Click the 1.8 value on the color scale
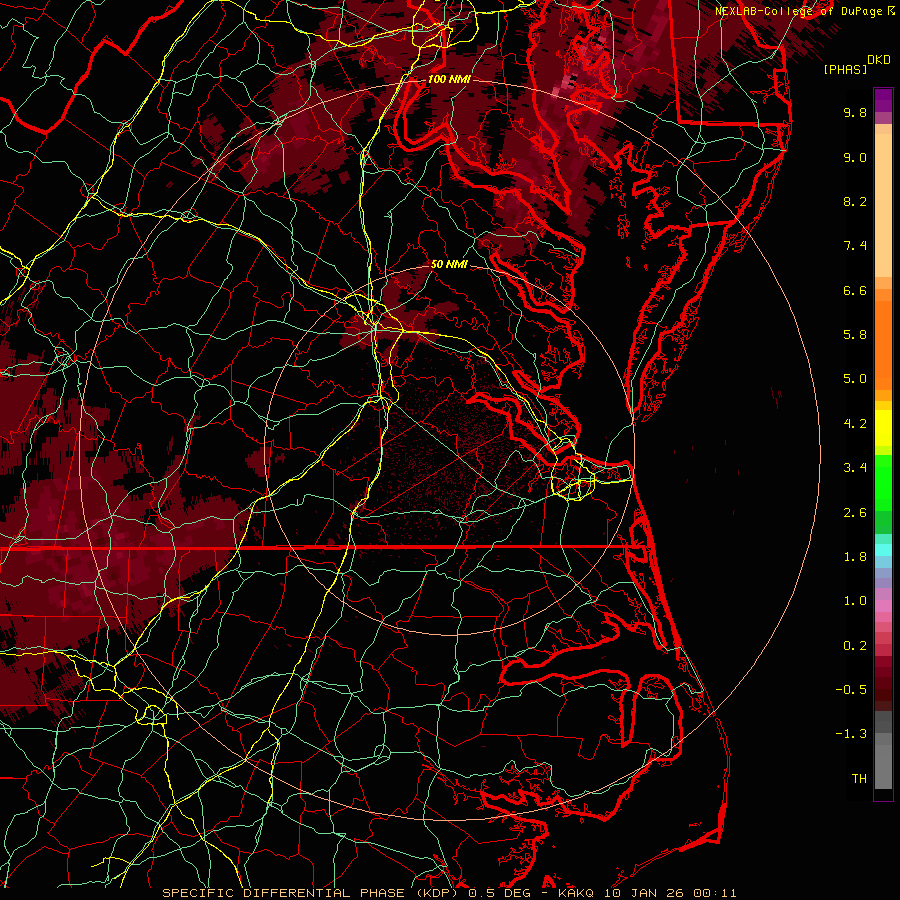This screenshot has height=900, width=900. (x=855, y=557)
